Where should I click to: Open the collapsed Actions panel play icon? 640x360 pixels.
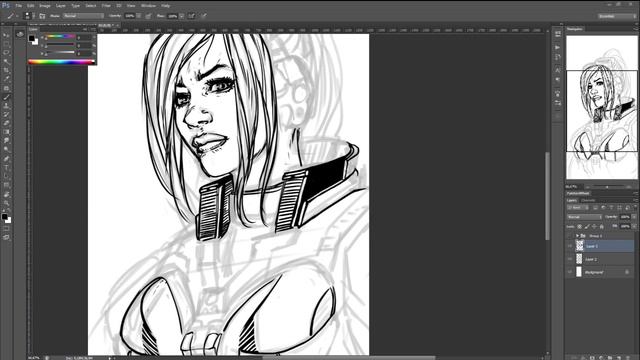point(558,47)
